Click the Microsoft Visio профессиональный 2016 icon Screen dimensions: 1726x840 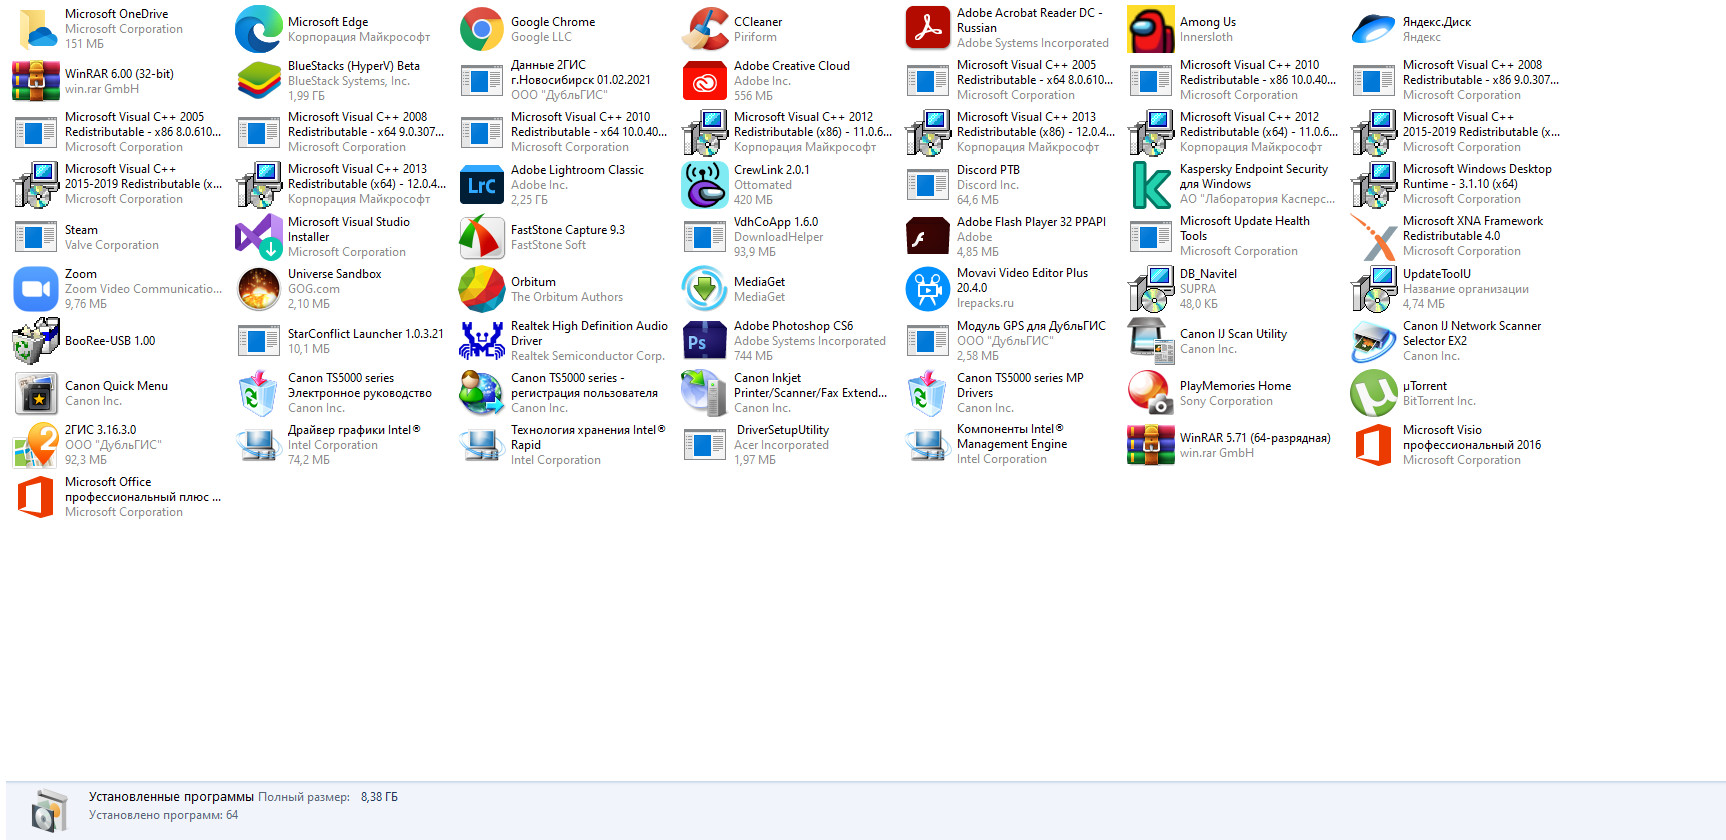tap(1374, 445)
